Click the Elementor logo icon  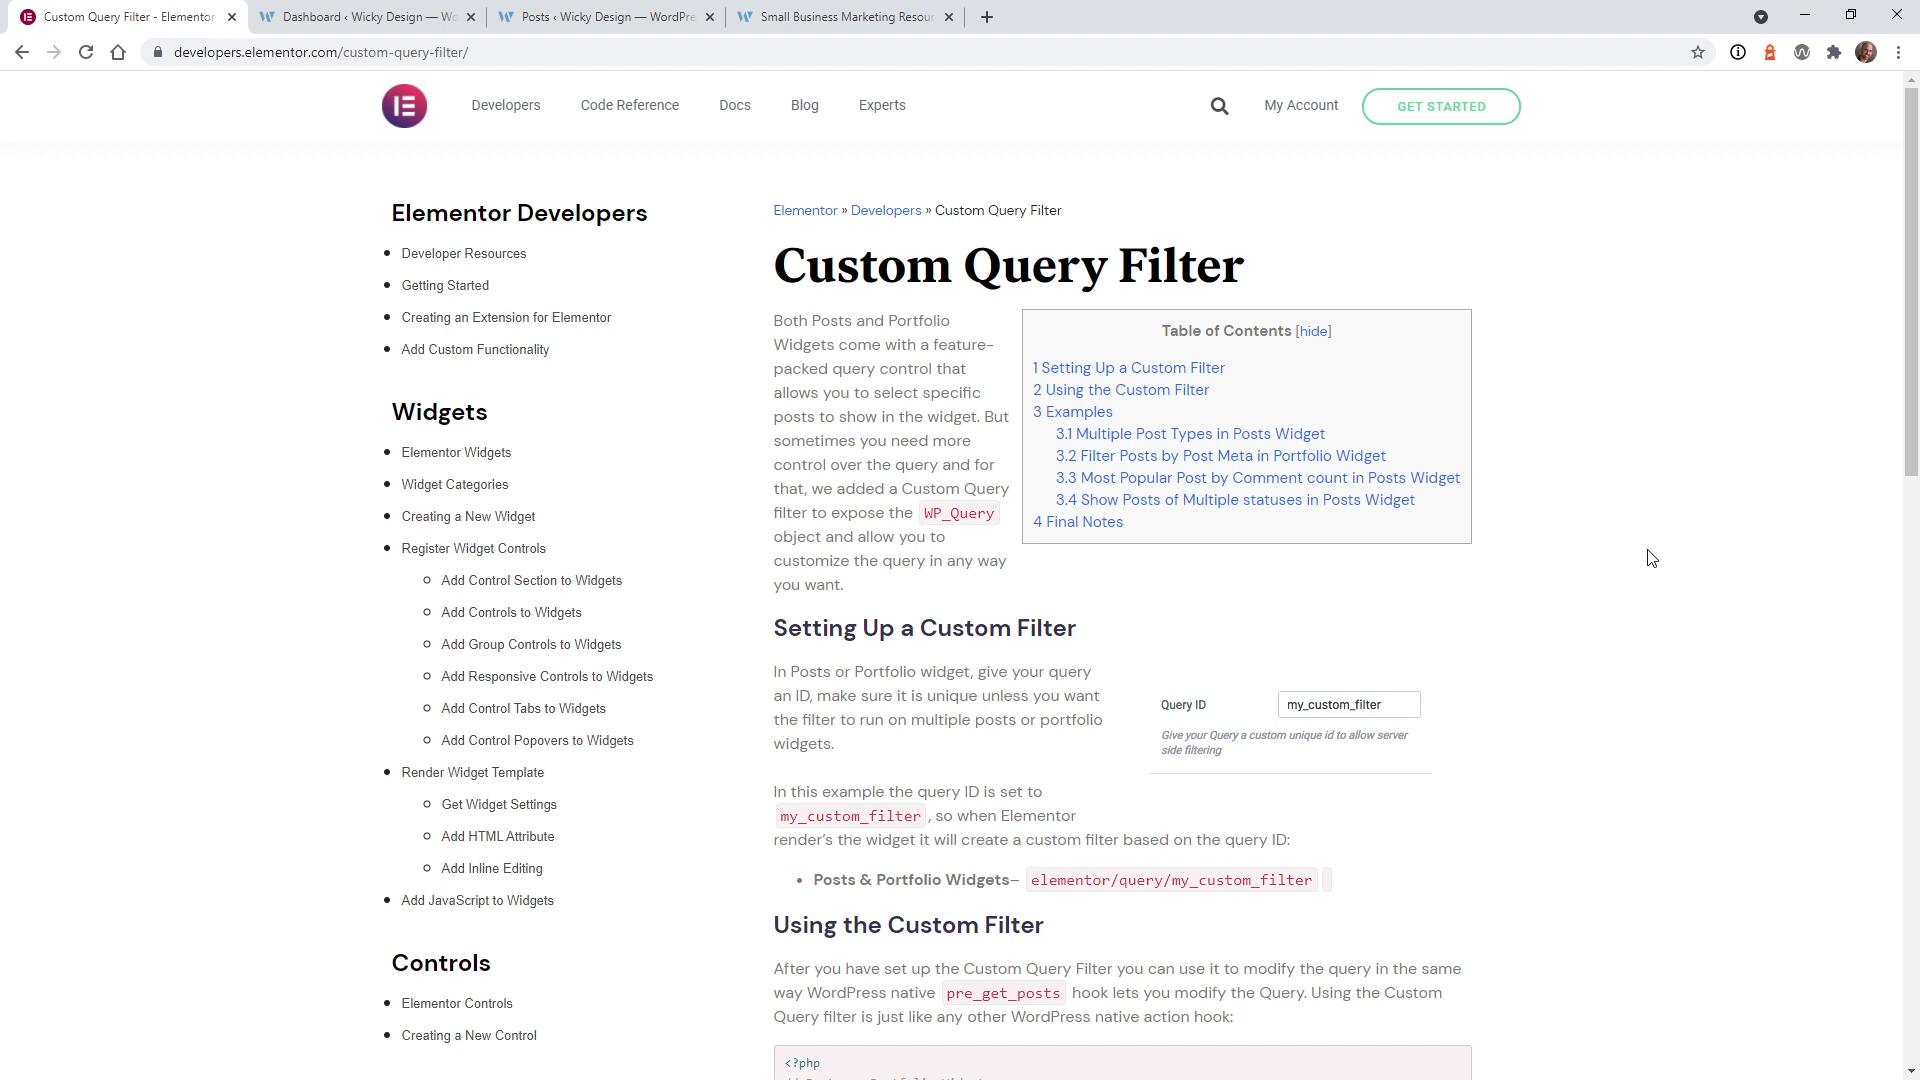(404, 106)
